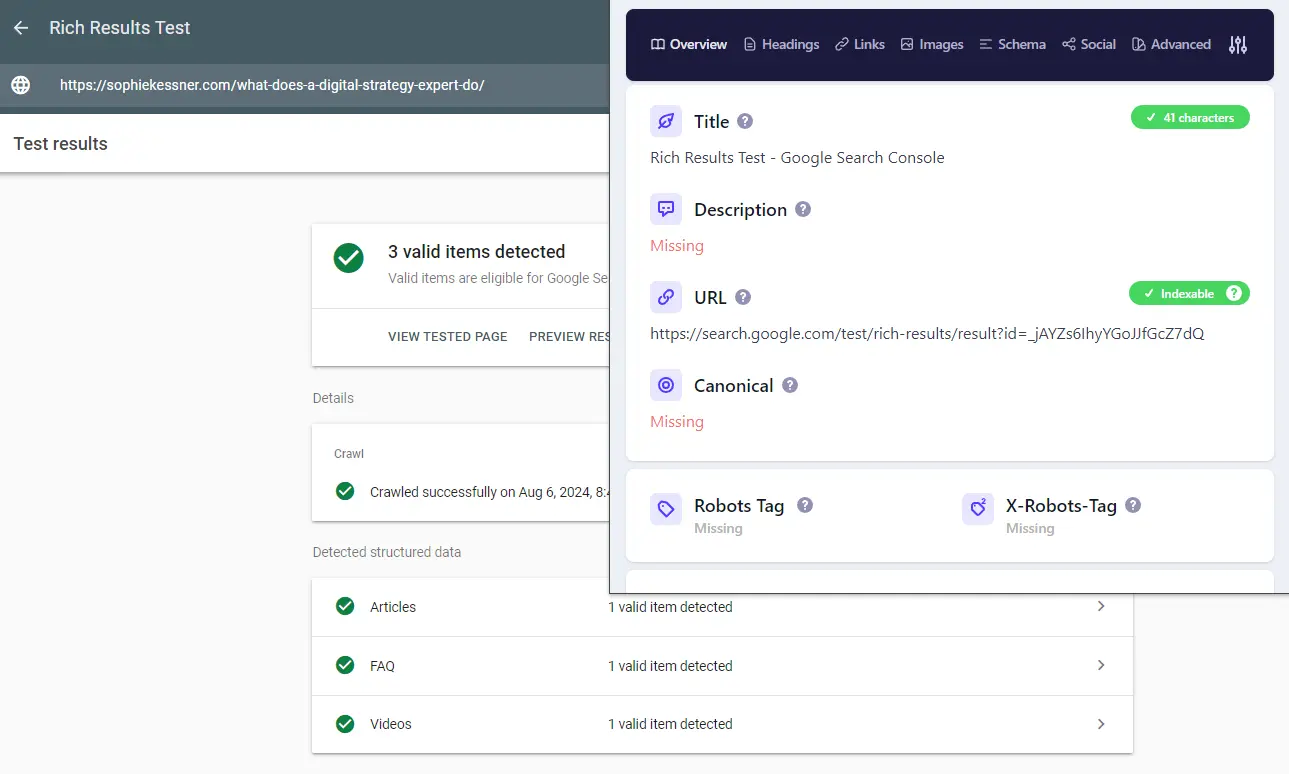Switch to the Overview tab
Image resolution: width=1289 pixels, height=774 pixels.
pyautogui.click(x=689, y=44)
